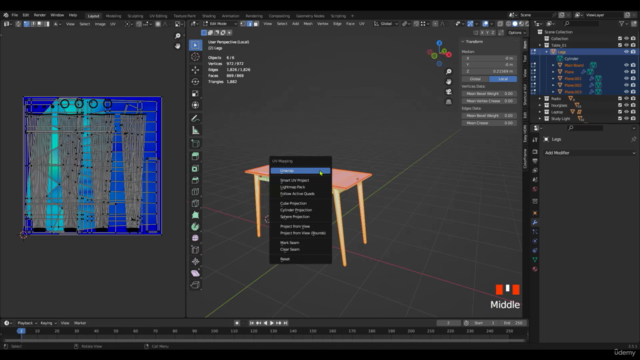Select the Select Box tool in 3D viewport
The width and height of the screenshot is (640, 360).
[196, 45]
